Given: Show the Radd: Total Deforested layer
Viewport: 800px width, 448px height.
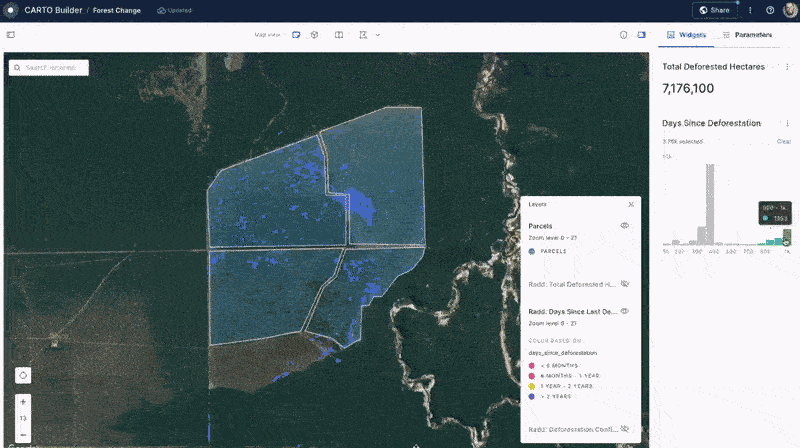Looking at the screenshot, I should pos(624,284).
